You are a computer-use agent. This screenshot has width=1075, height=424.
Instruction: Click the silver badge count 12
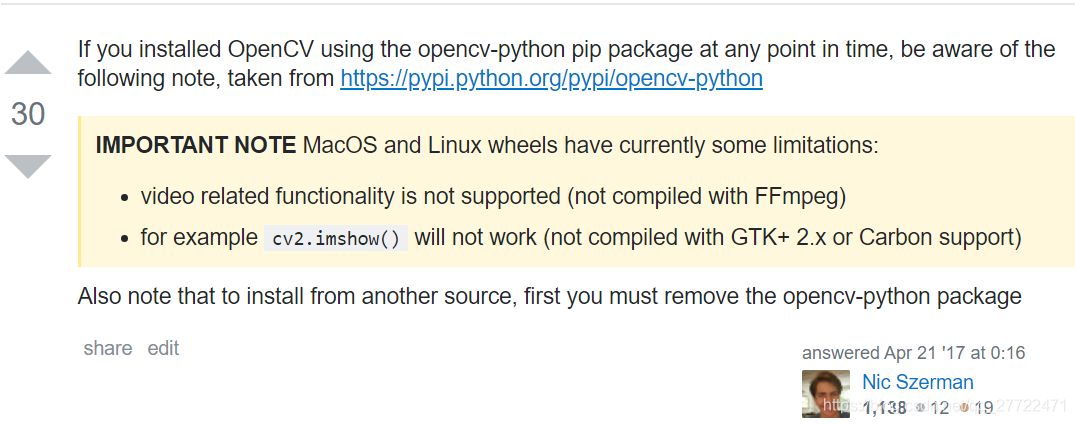[x=939, y=408]
